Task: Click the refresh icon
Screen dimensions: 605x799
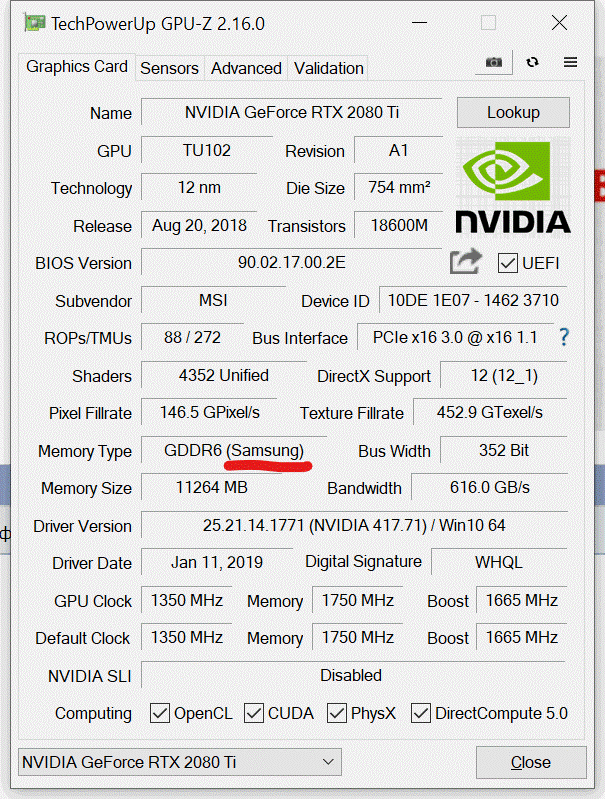Action: coord(532,62)
